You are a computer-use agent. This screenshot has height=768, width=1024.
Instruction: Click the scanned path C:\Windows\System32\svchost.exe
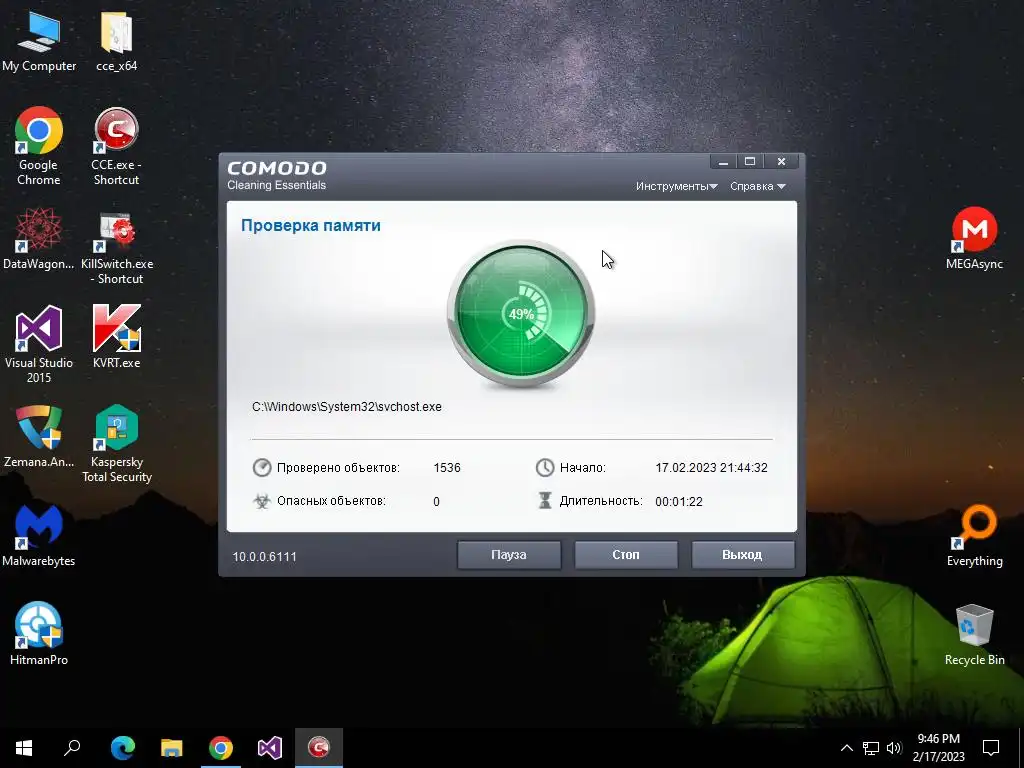coord(347,407)
